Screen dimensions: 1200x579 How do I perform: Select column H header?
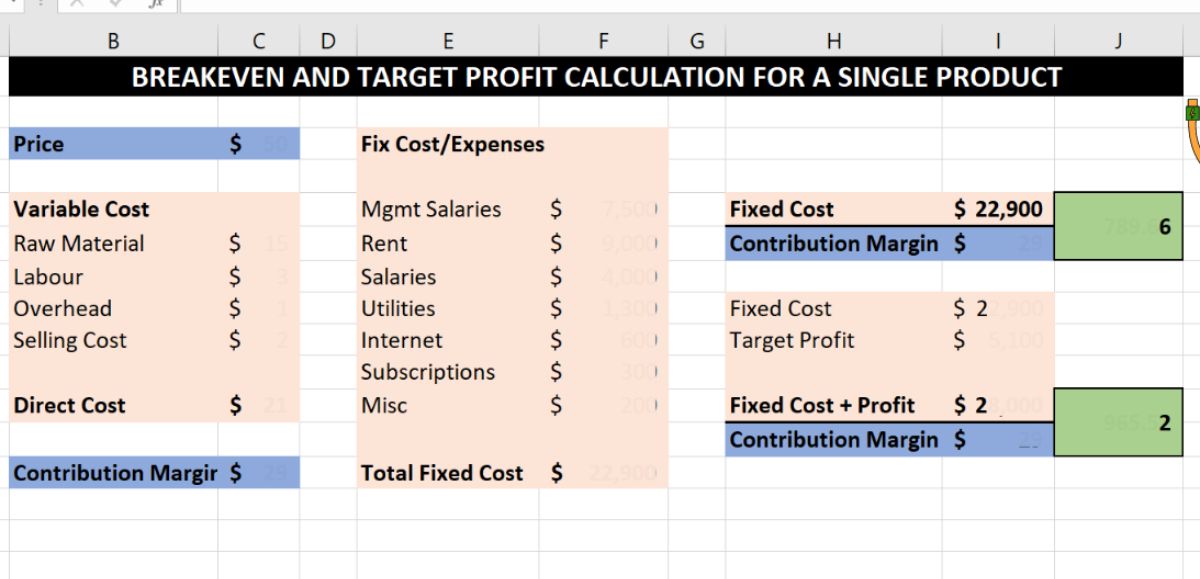834,41
